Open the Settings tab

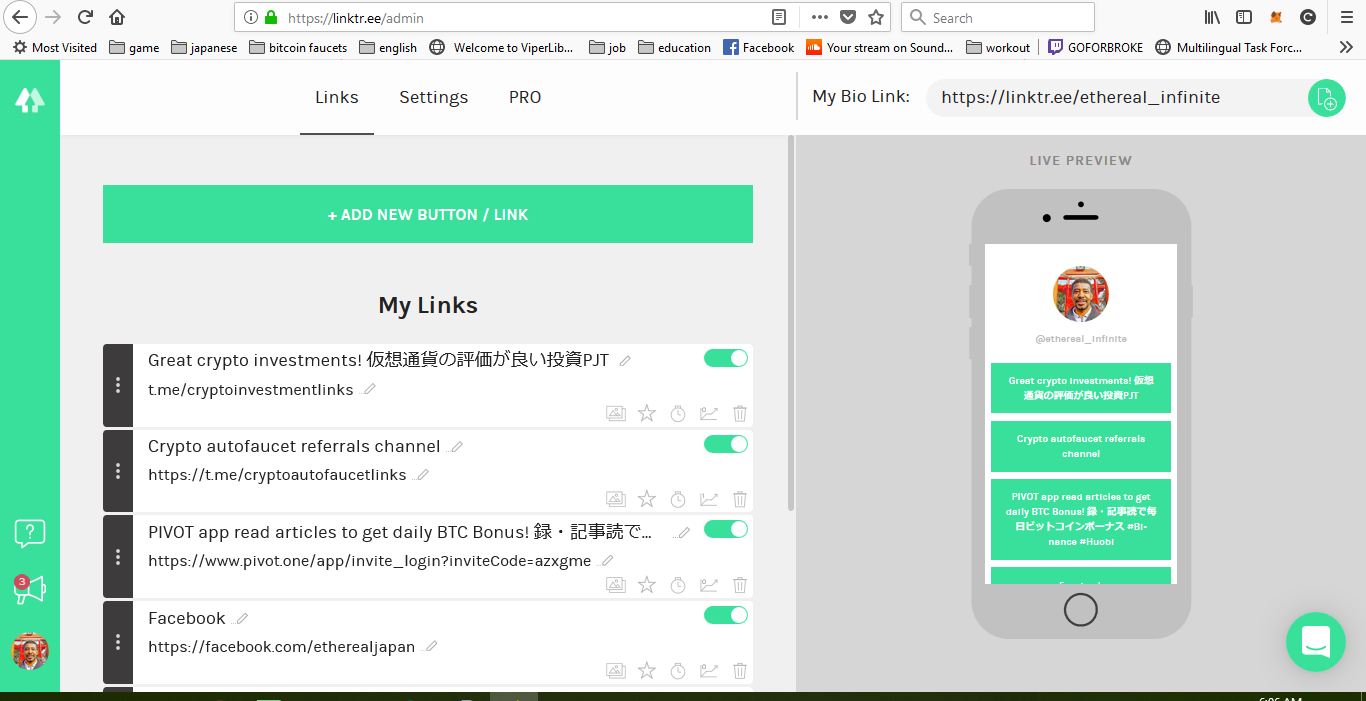pyautogui.click(x=434, y=97)
